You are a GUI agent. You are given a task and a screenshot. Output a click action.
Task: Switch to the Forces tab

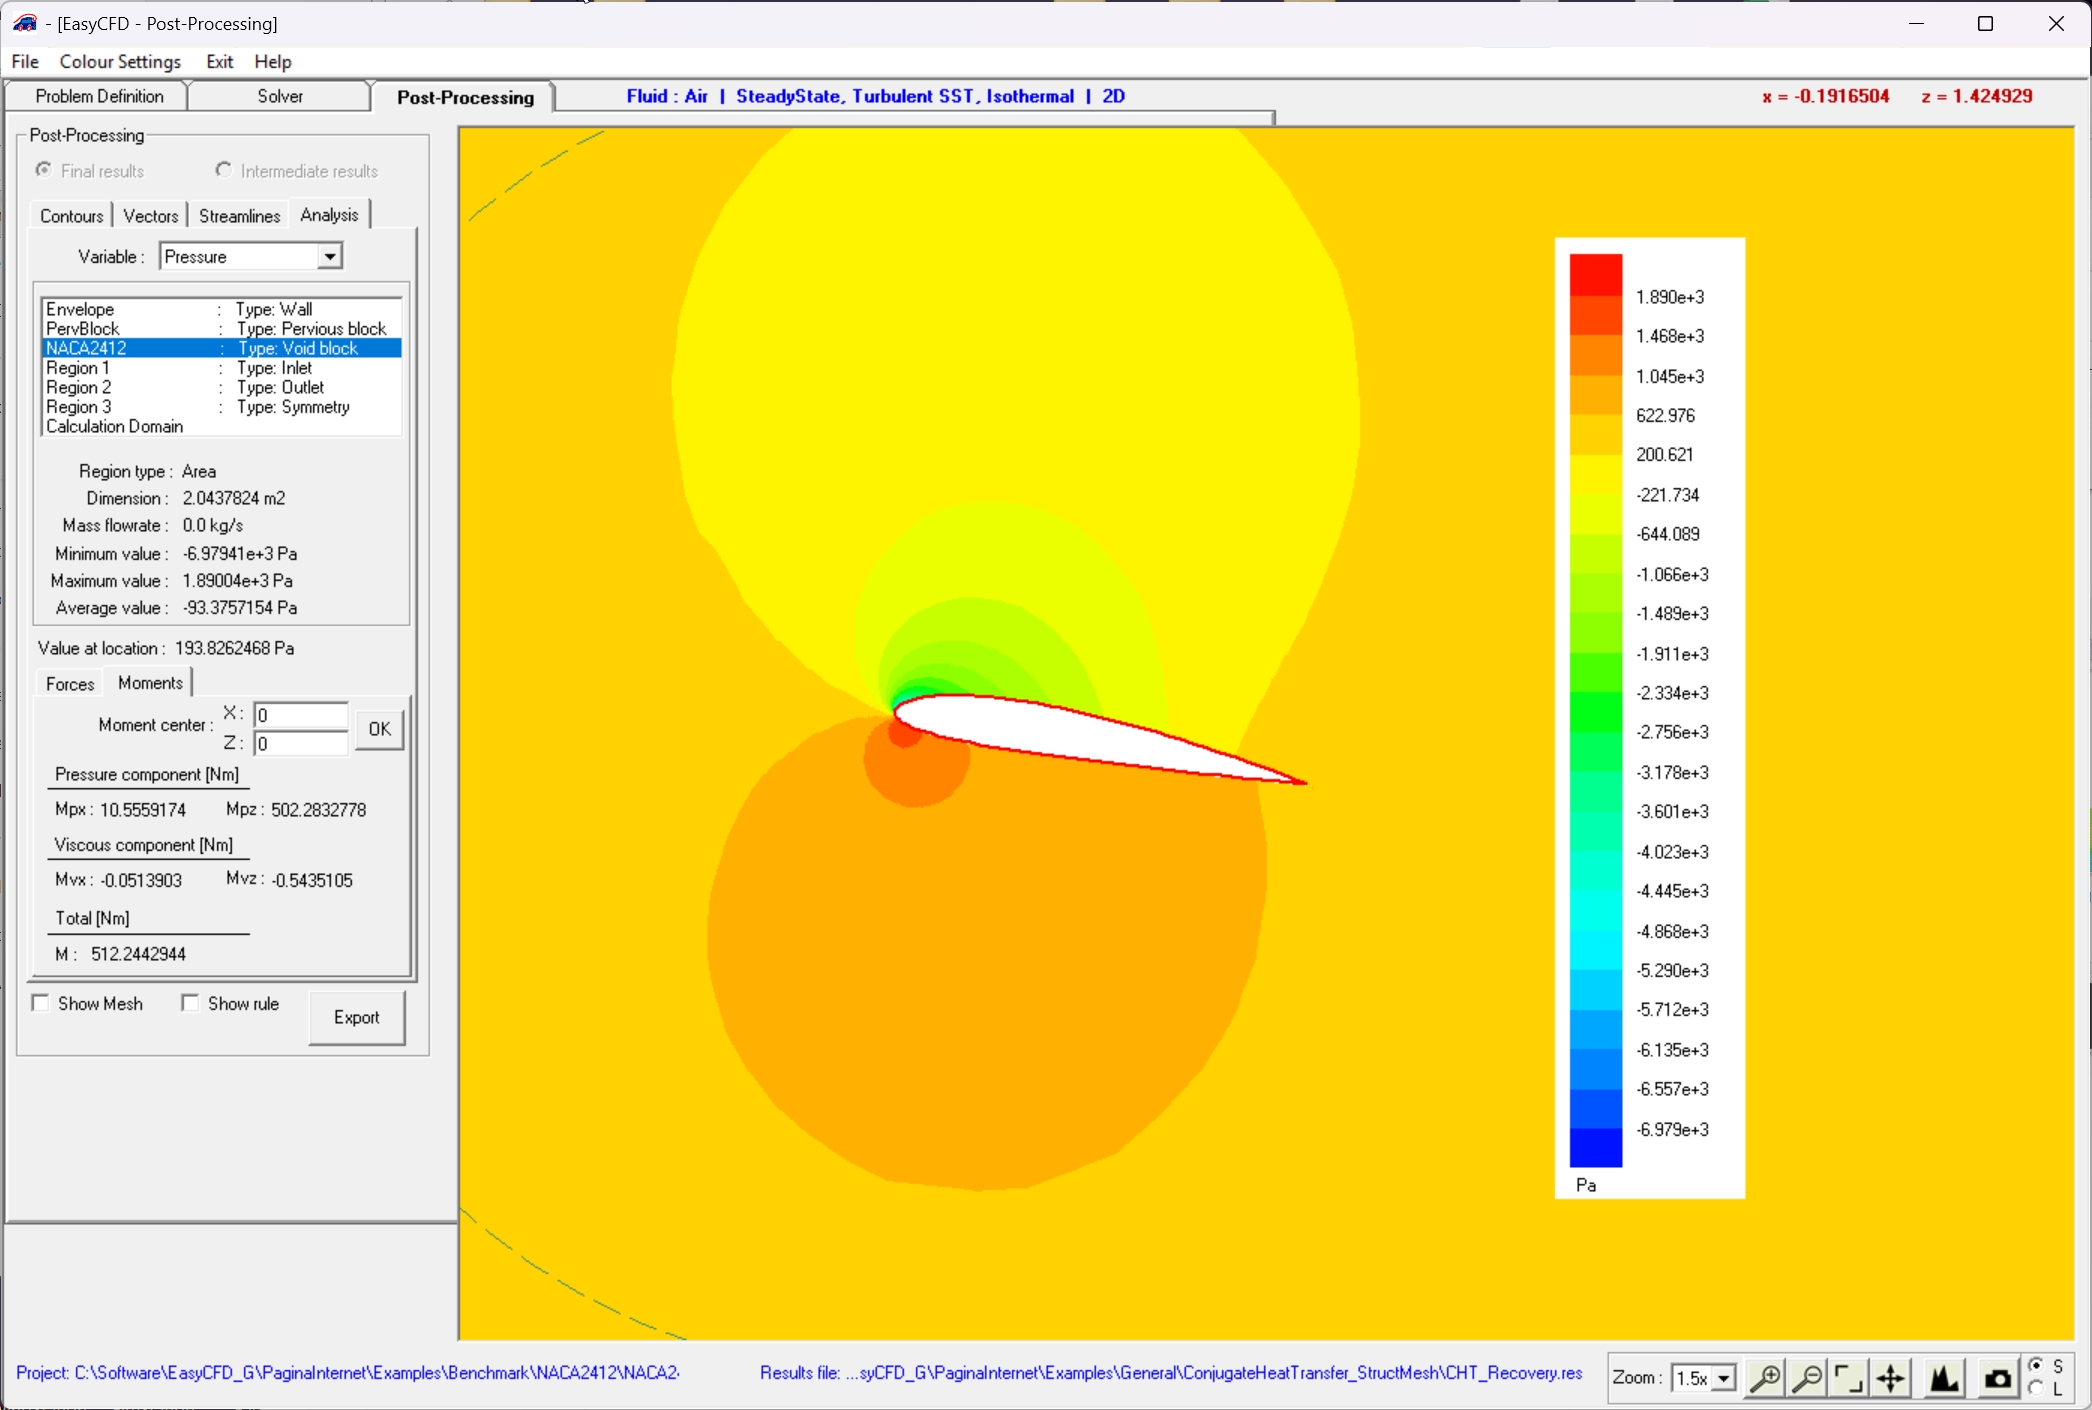click(x=70, y=684)
